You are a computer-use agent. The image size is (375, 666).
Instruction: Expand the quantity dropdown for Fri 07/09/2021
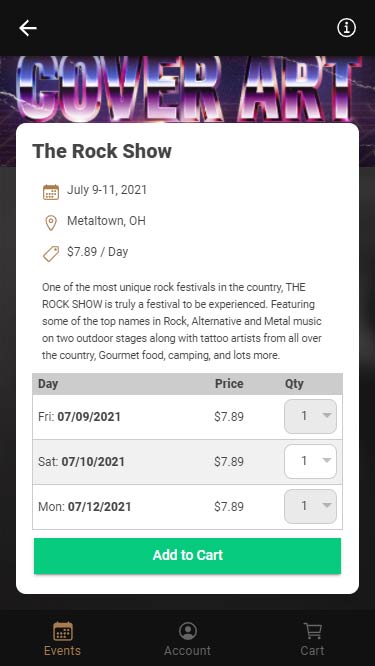tap(310, 416)
